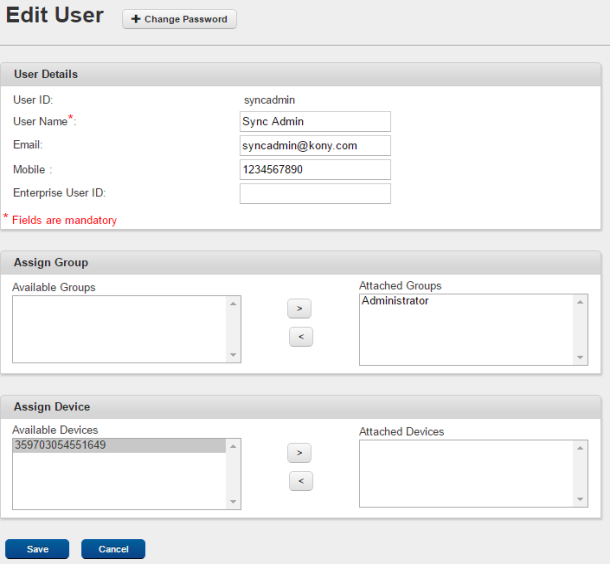The width and height of the screenshot is (610, 564).
Task: Select device 359703054551649
Action: pyautogui.click(x=119, y=445)
